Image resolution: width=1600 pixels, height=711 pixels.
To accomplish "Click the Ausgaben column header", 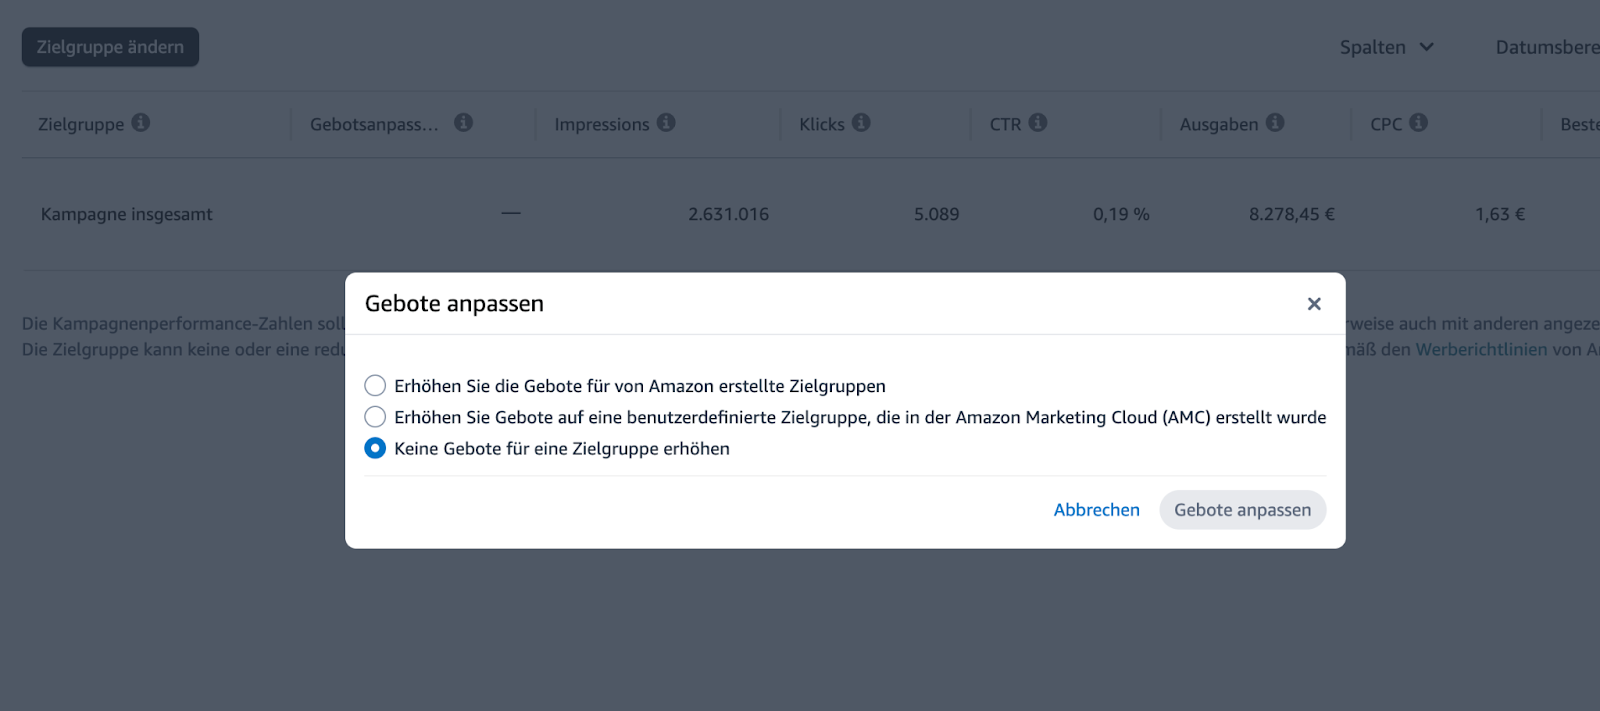I will (1219, 124).
